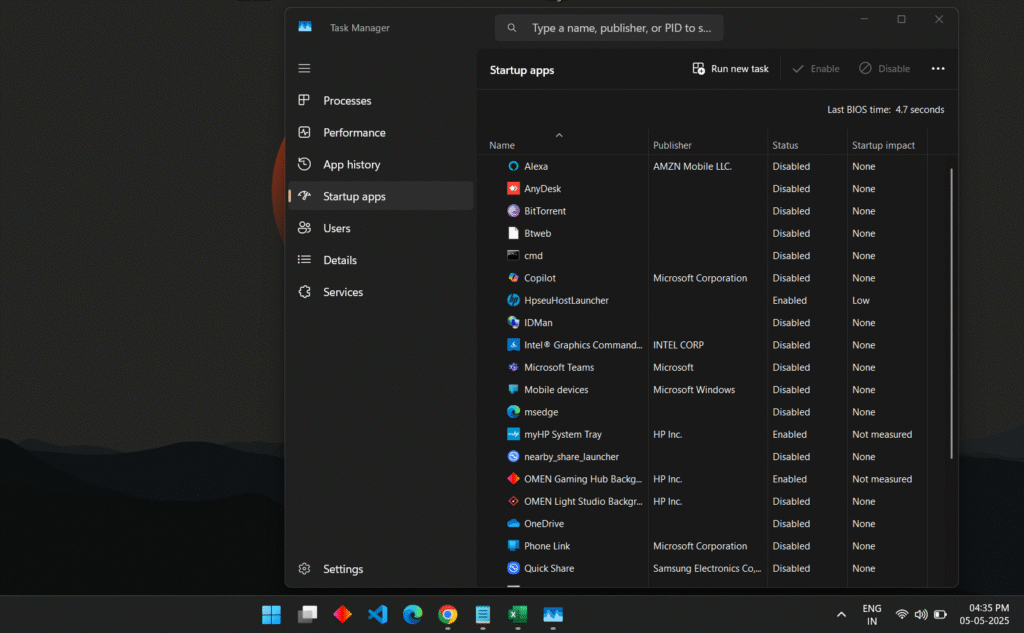Screen dimensions: 1024x633
Task: Click 'Low' startup impact for HpseuHostLauncher
Action: (861, 300)
